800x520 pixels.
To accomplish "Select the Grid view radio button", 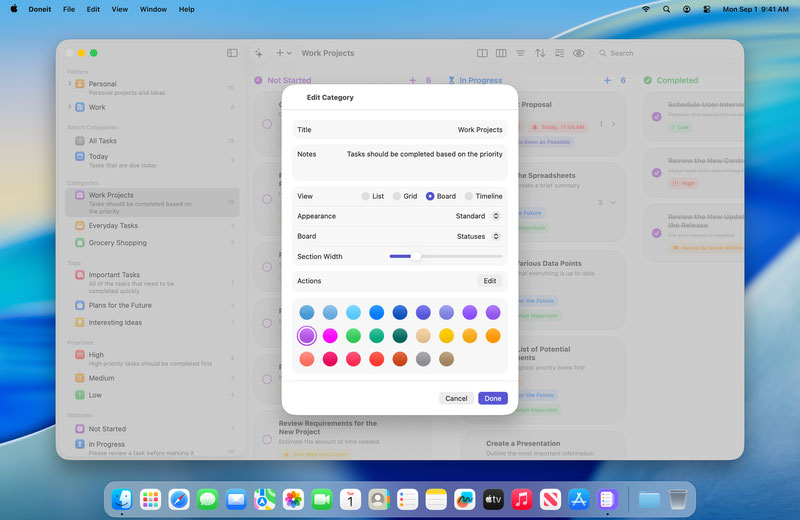I will [397, 196].
